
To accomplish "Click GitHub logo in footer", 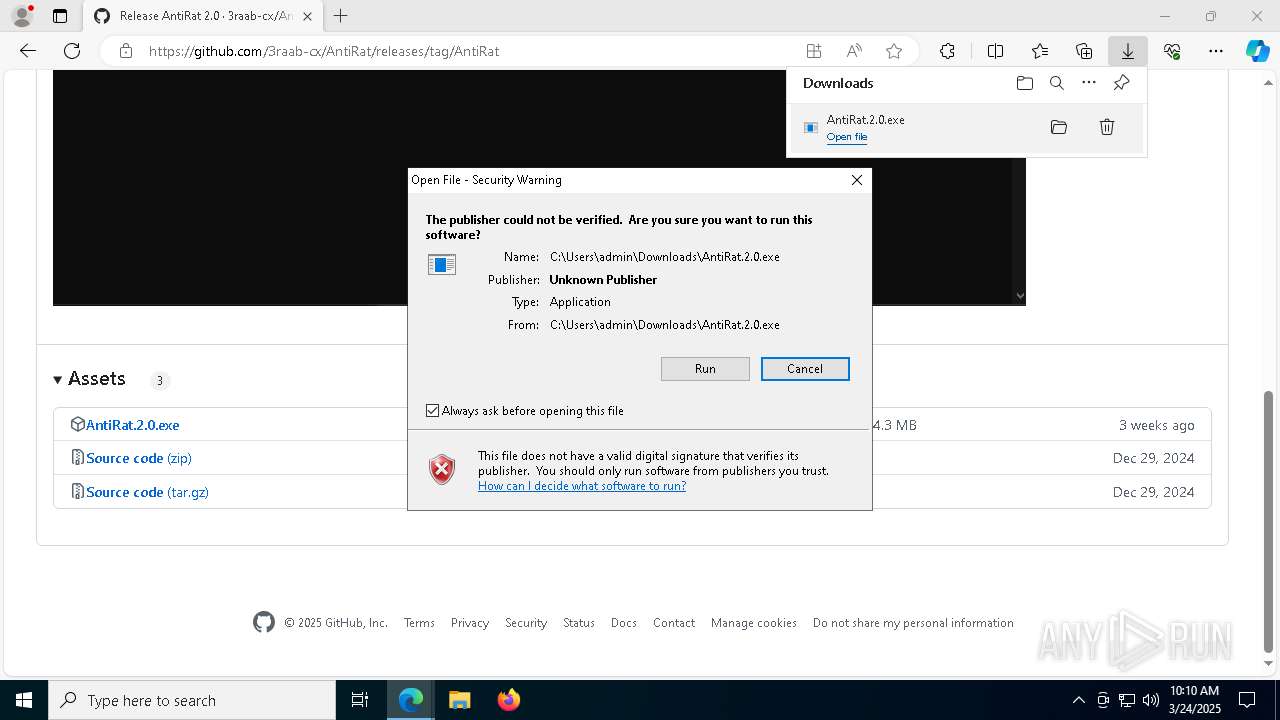I will click(x=264, y=622).
